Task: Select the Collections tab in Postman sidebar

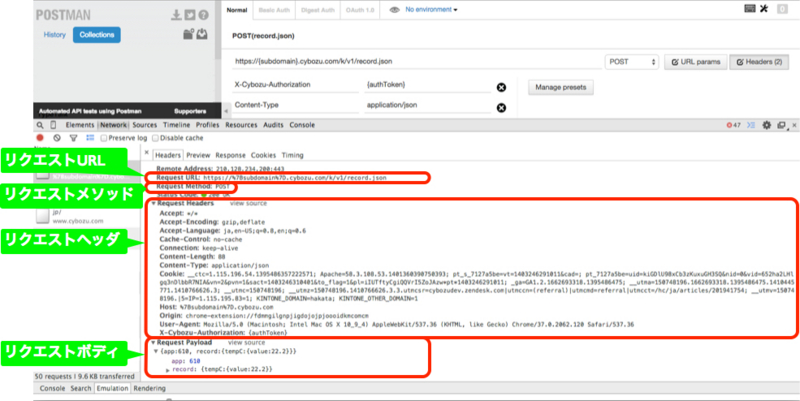Action: 97,35
